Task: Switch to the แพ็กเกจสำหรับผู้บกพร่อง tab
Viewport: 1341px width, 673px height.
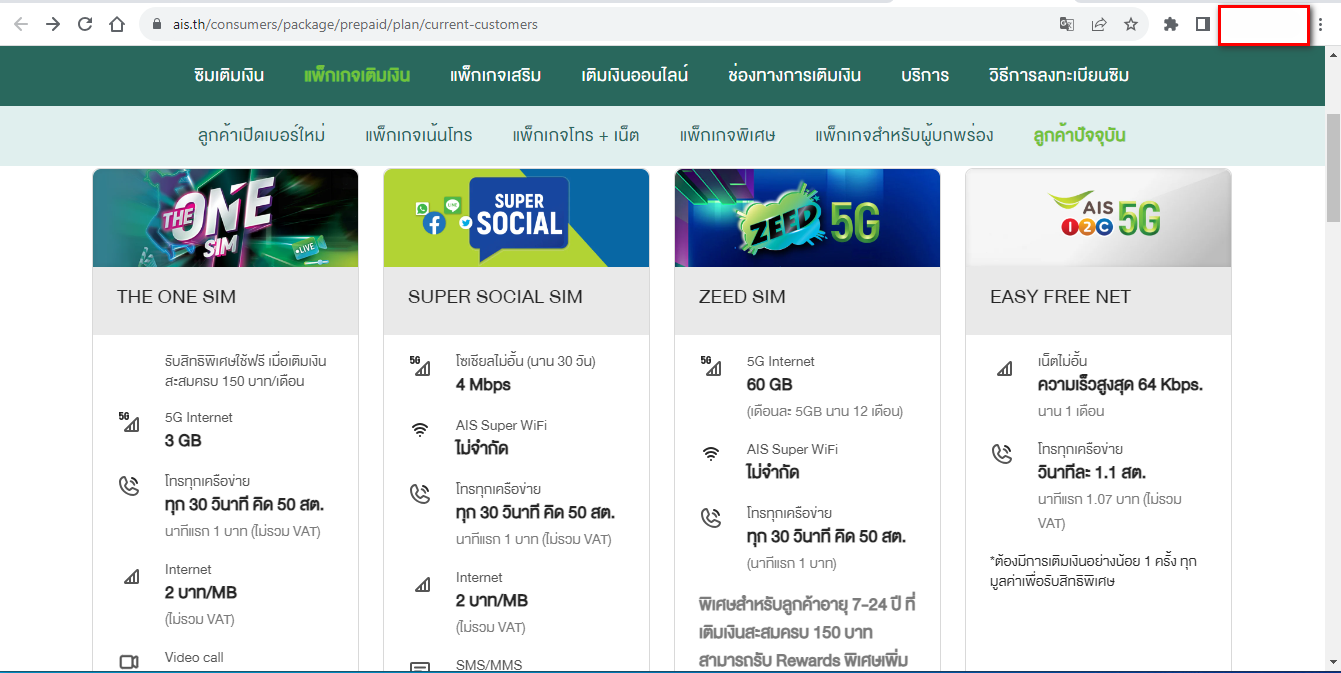Action: click(x=904, y=135)
